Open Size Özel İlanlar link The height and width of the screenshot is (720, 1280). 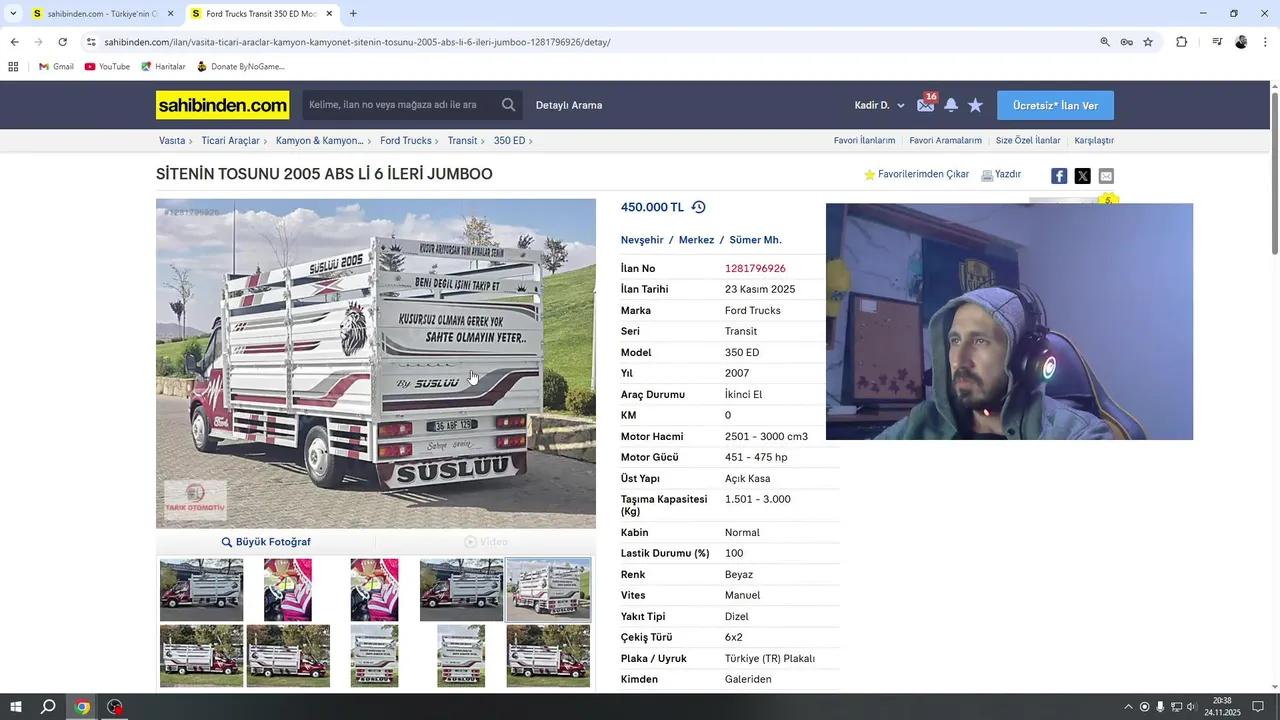pos(1028,141)
